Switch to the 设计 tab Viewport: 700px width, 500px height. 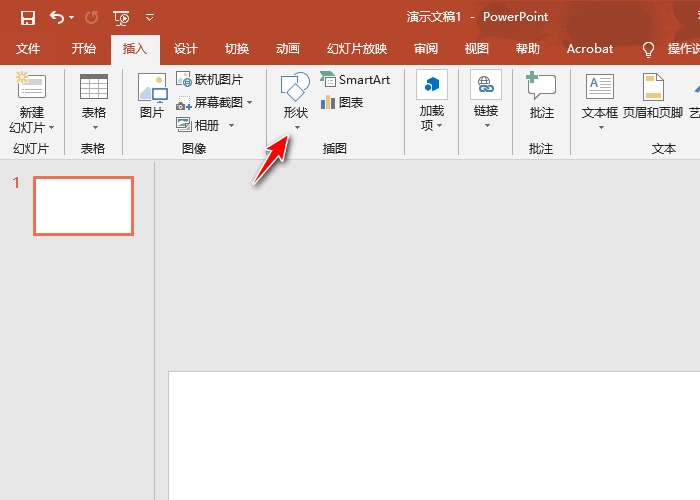186,49
